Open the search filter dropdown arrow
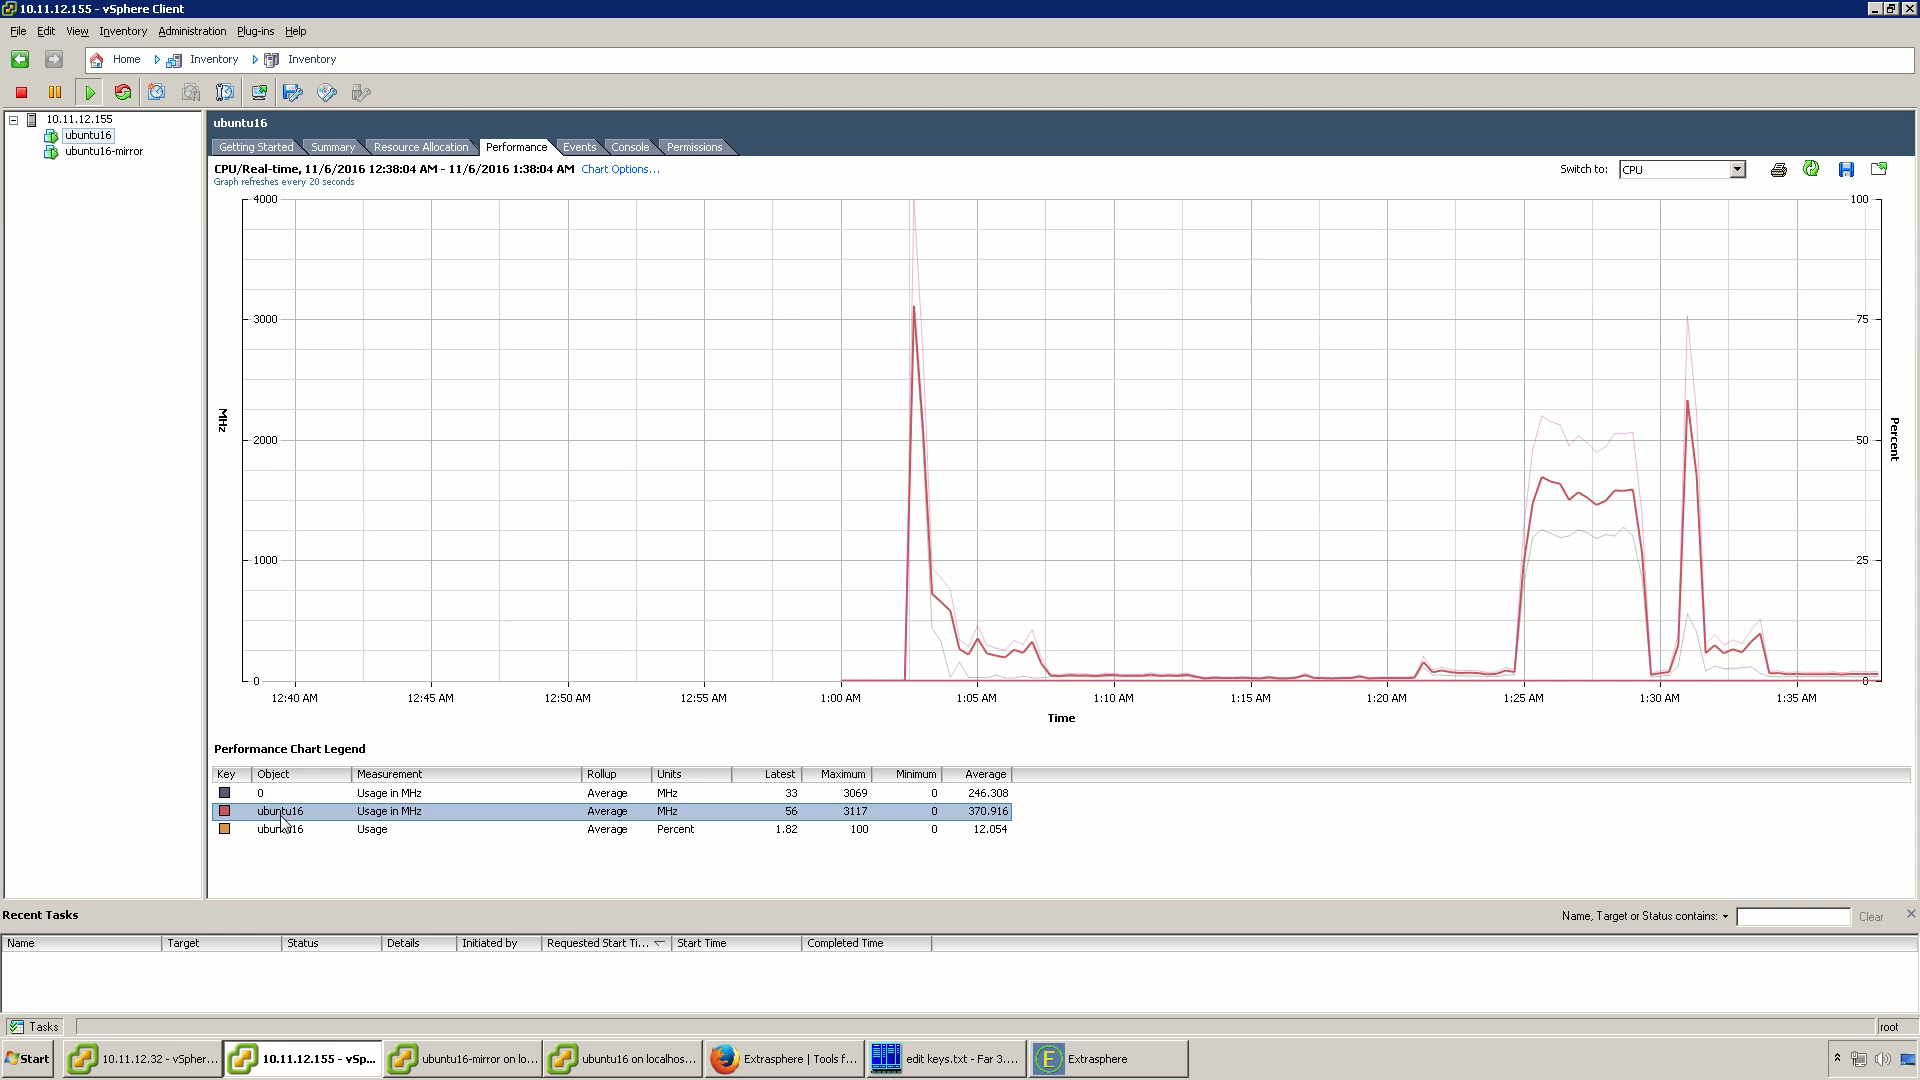Viewport: 1920px width, 1080px height. tap(1725, 917)
